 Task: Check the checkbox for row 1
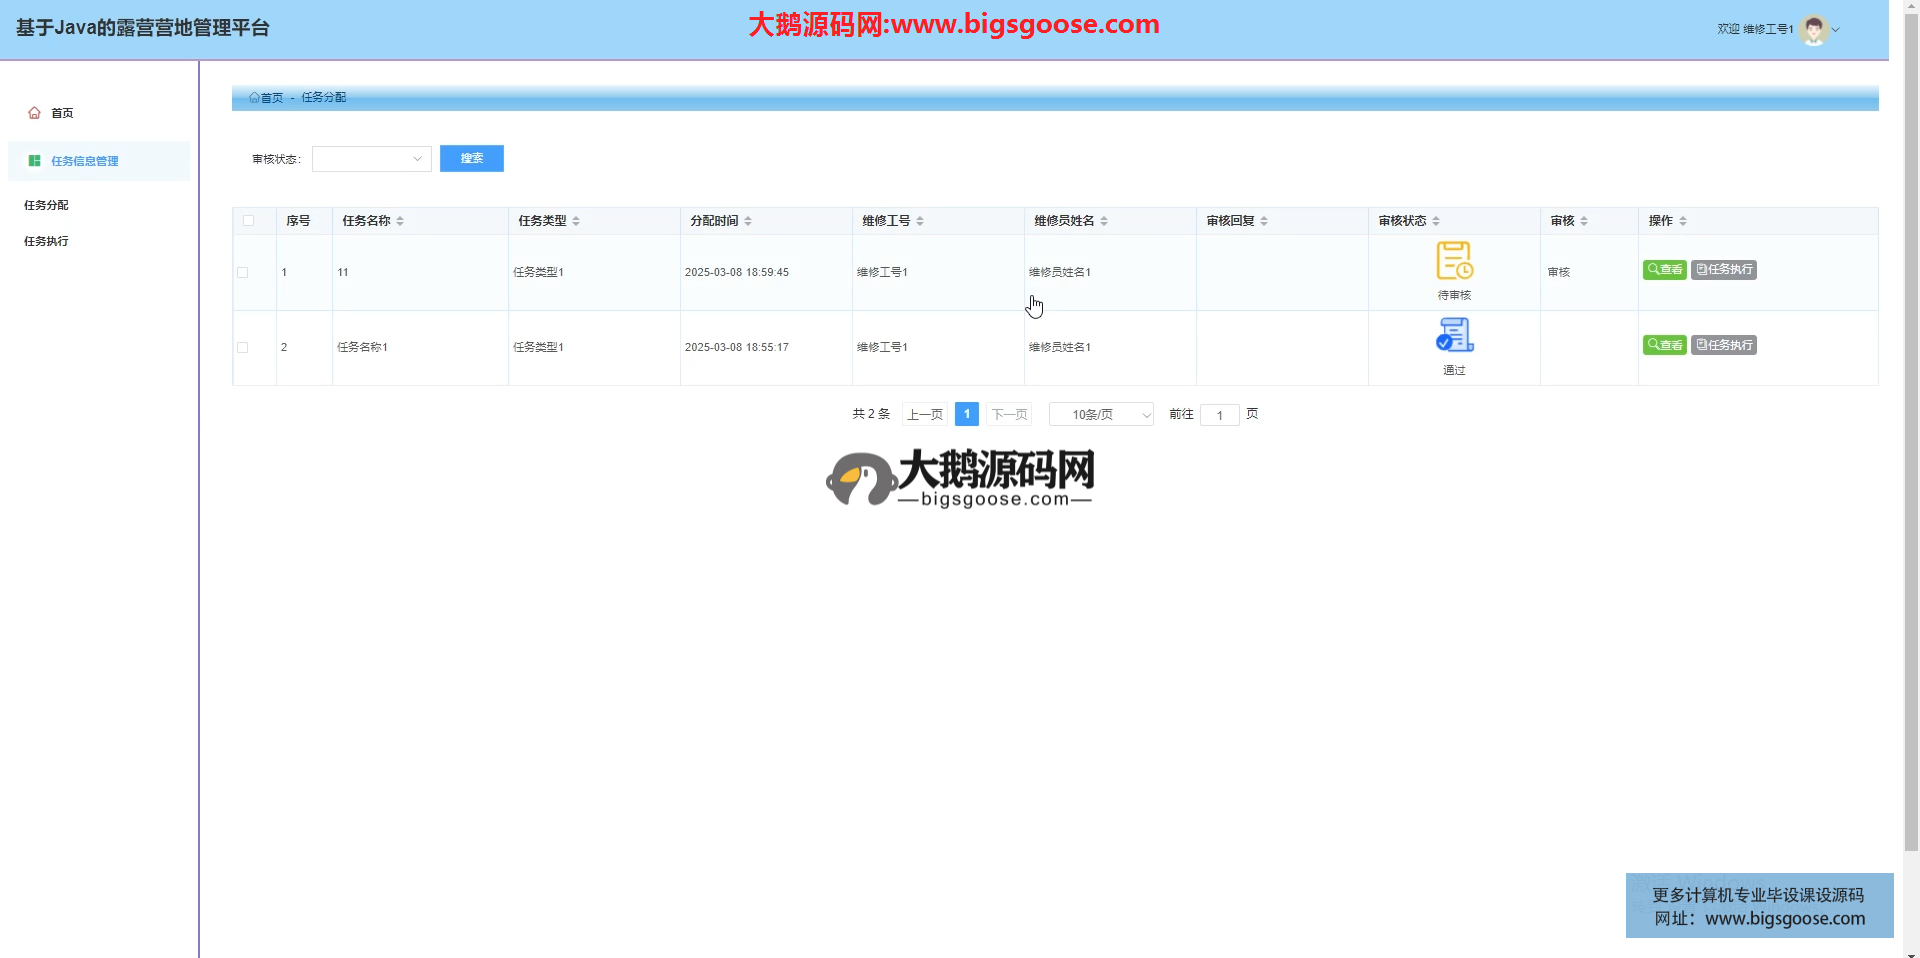(243, 272)
